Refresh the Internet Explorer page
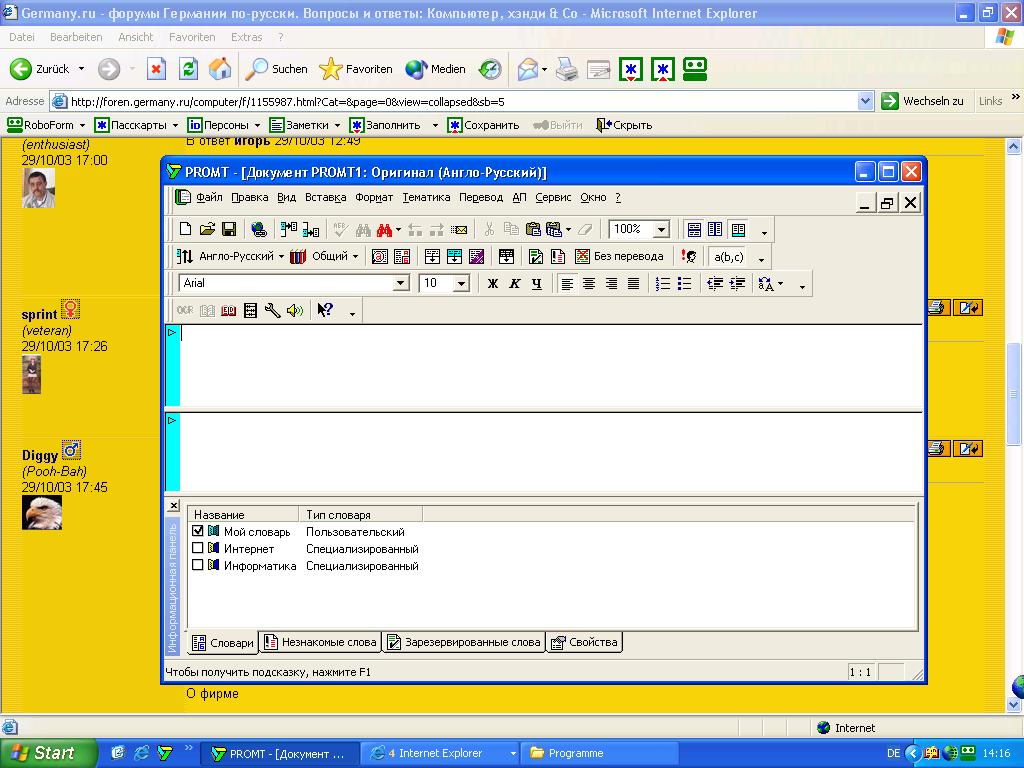The height and width of the screenshot is (768, 1024). click(188, 69)
